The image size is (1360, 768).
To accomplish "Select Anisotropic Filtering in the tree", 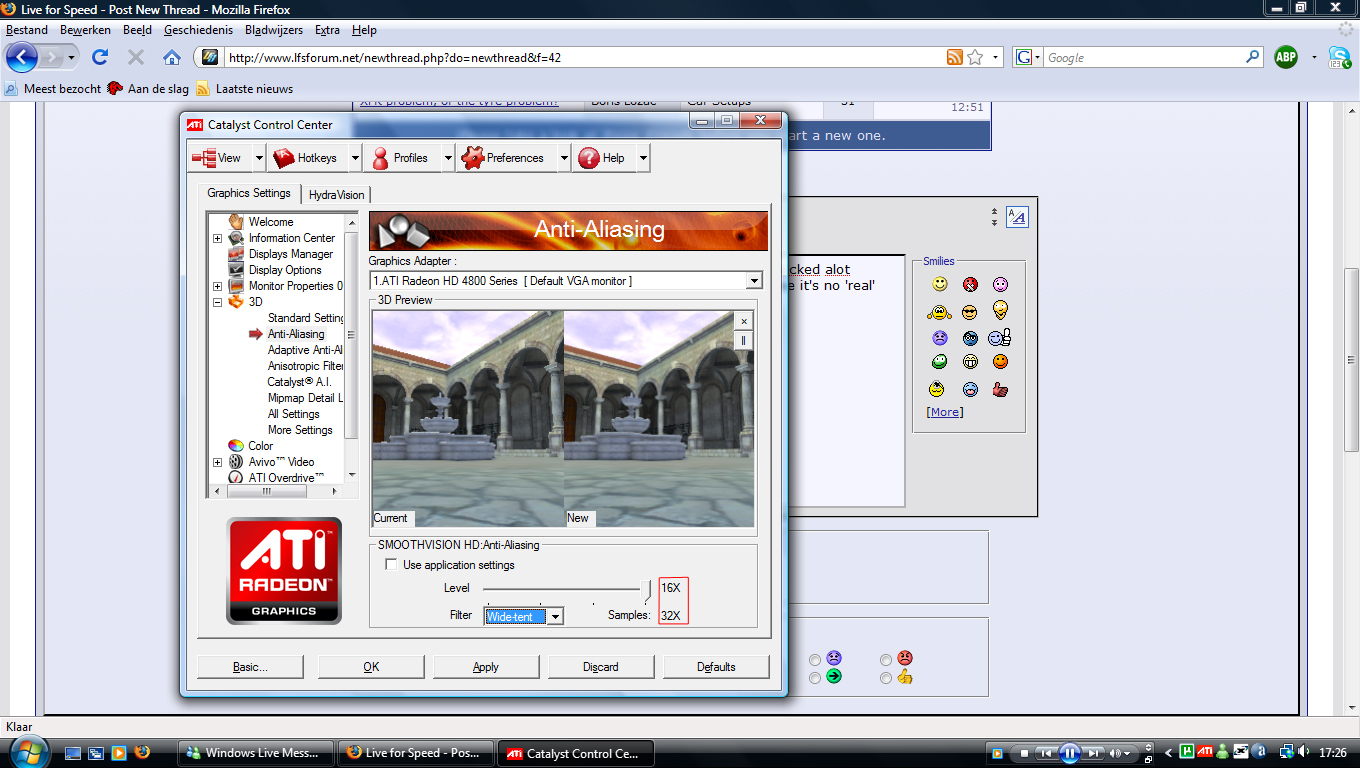I will pyautogui.click(x=306, y=366).
